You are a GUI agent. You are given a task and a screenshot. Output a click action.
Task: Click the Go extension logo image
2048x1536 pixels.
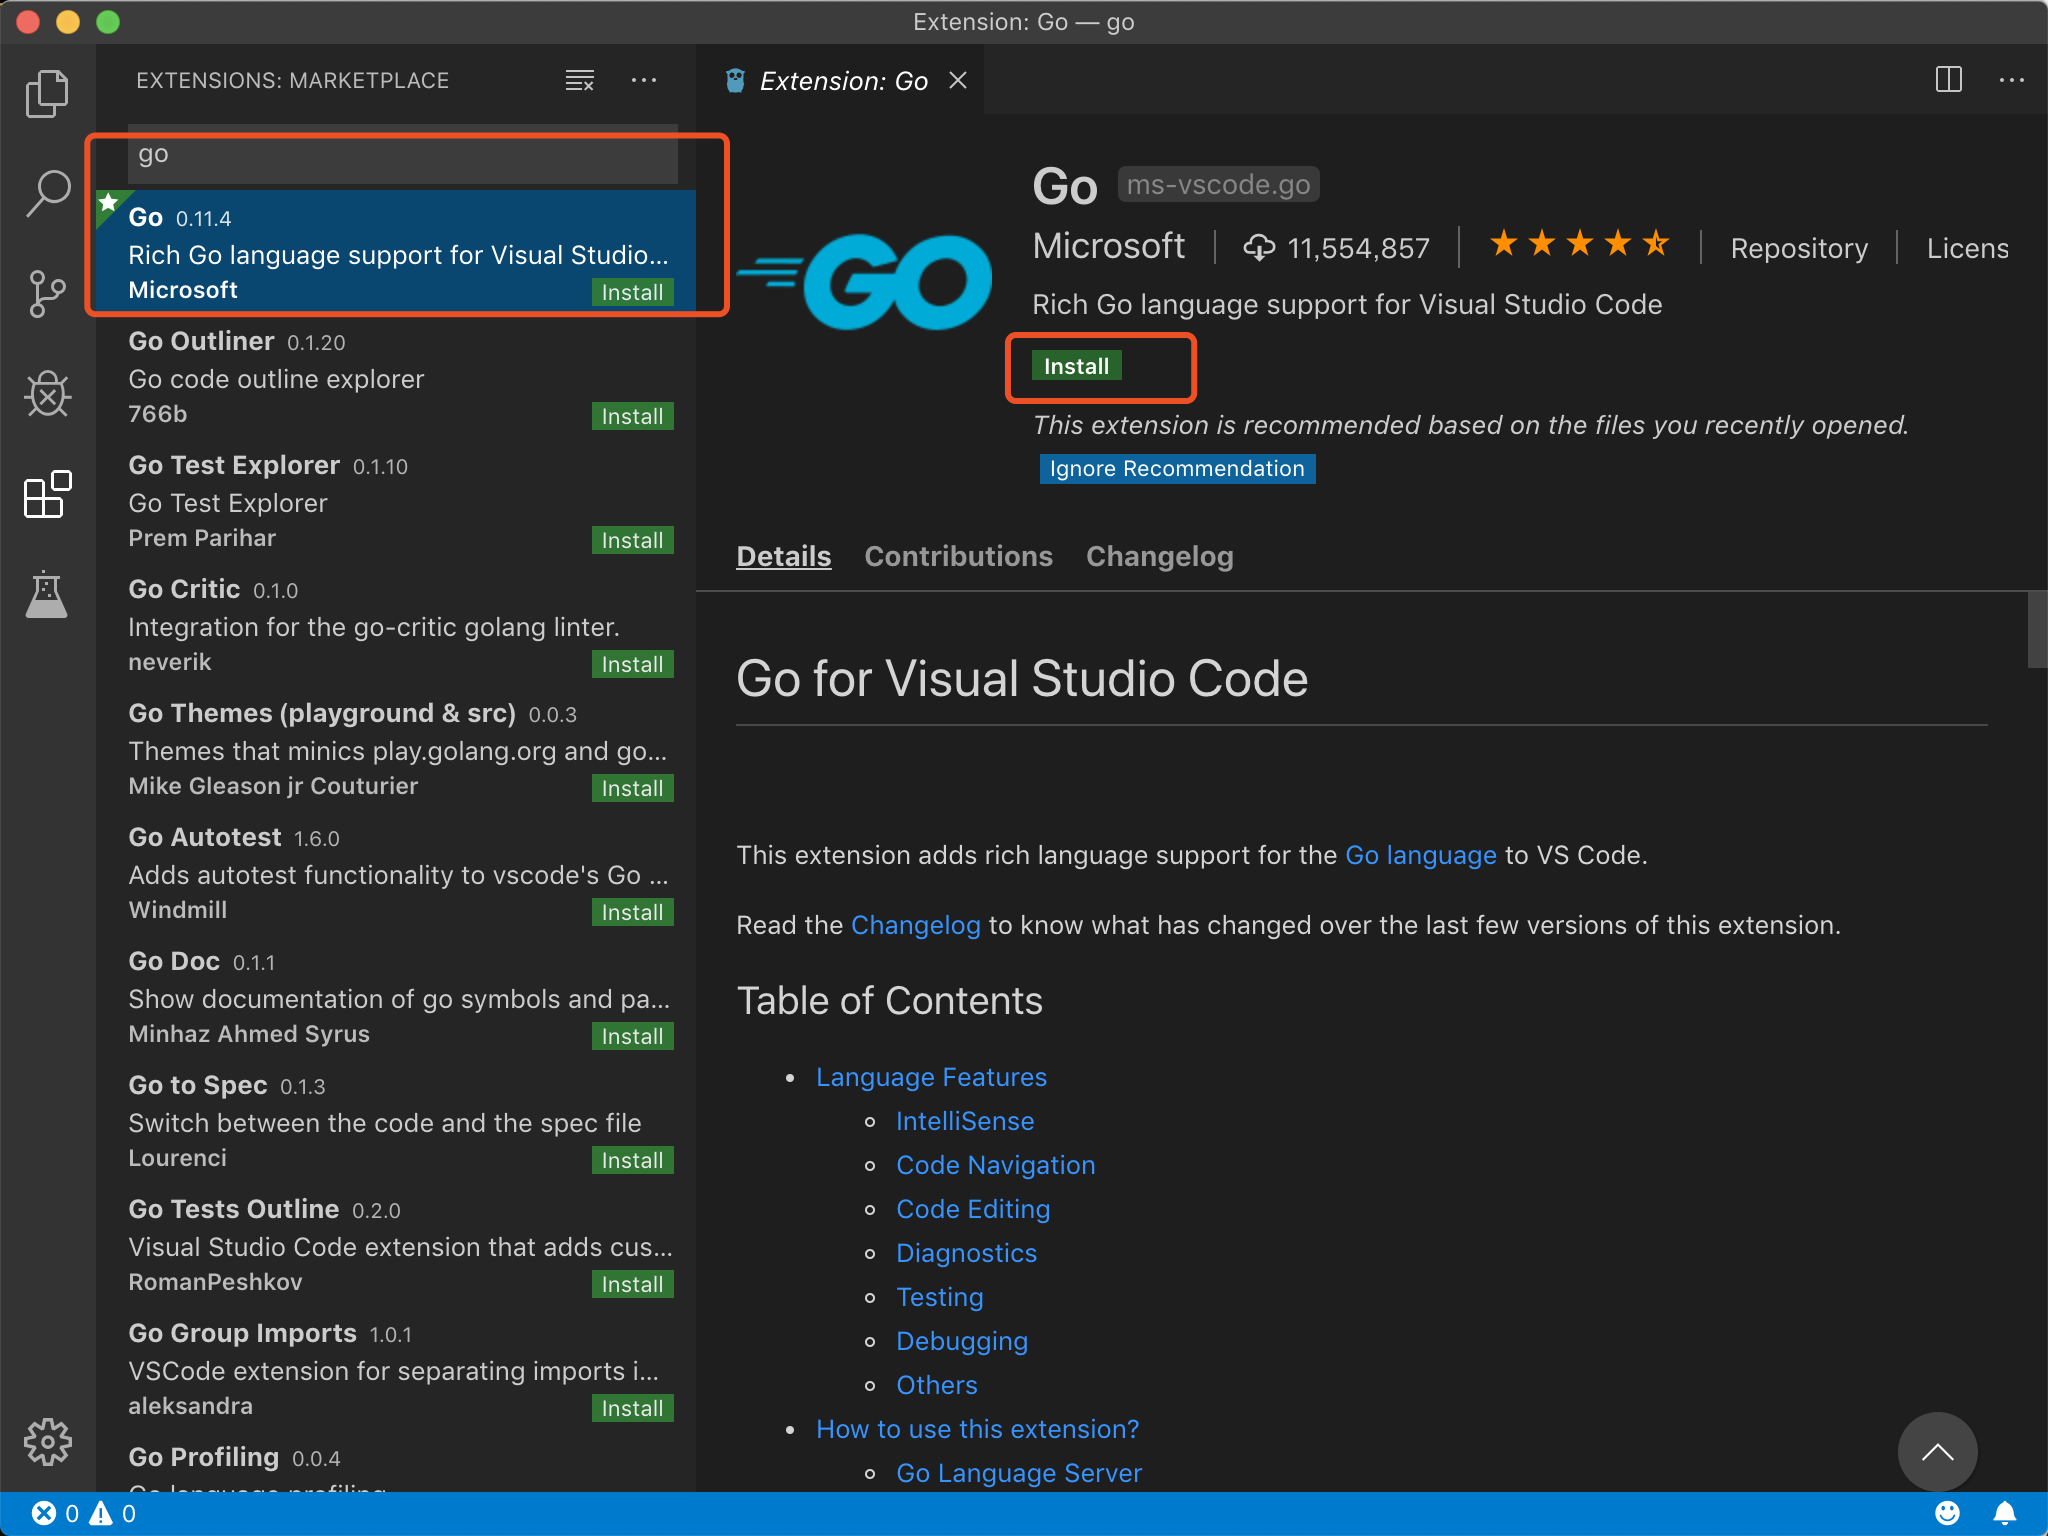coord(866,281)
